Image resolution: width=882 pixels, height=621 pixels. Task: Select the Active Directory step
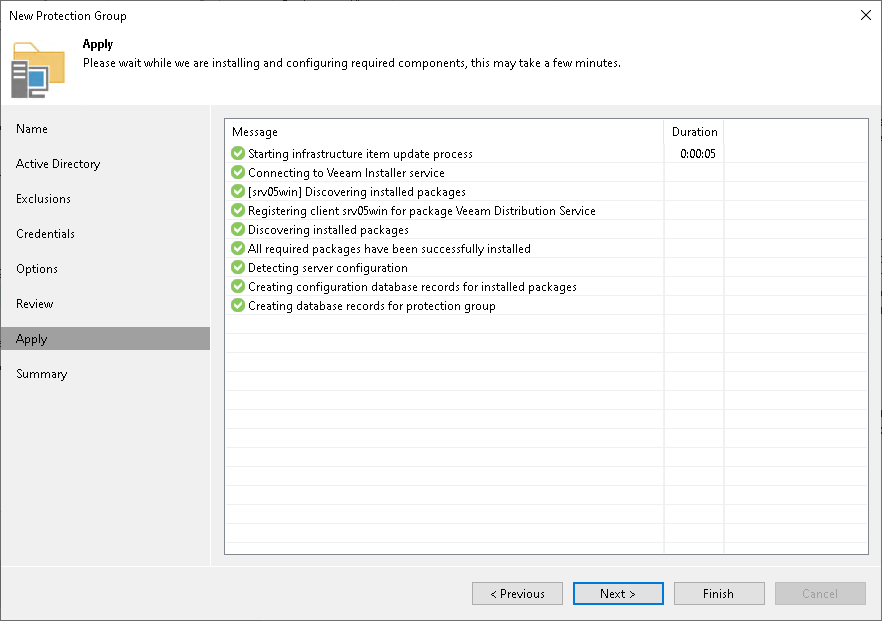click(x=57, y=163)
